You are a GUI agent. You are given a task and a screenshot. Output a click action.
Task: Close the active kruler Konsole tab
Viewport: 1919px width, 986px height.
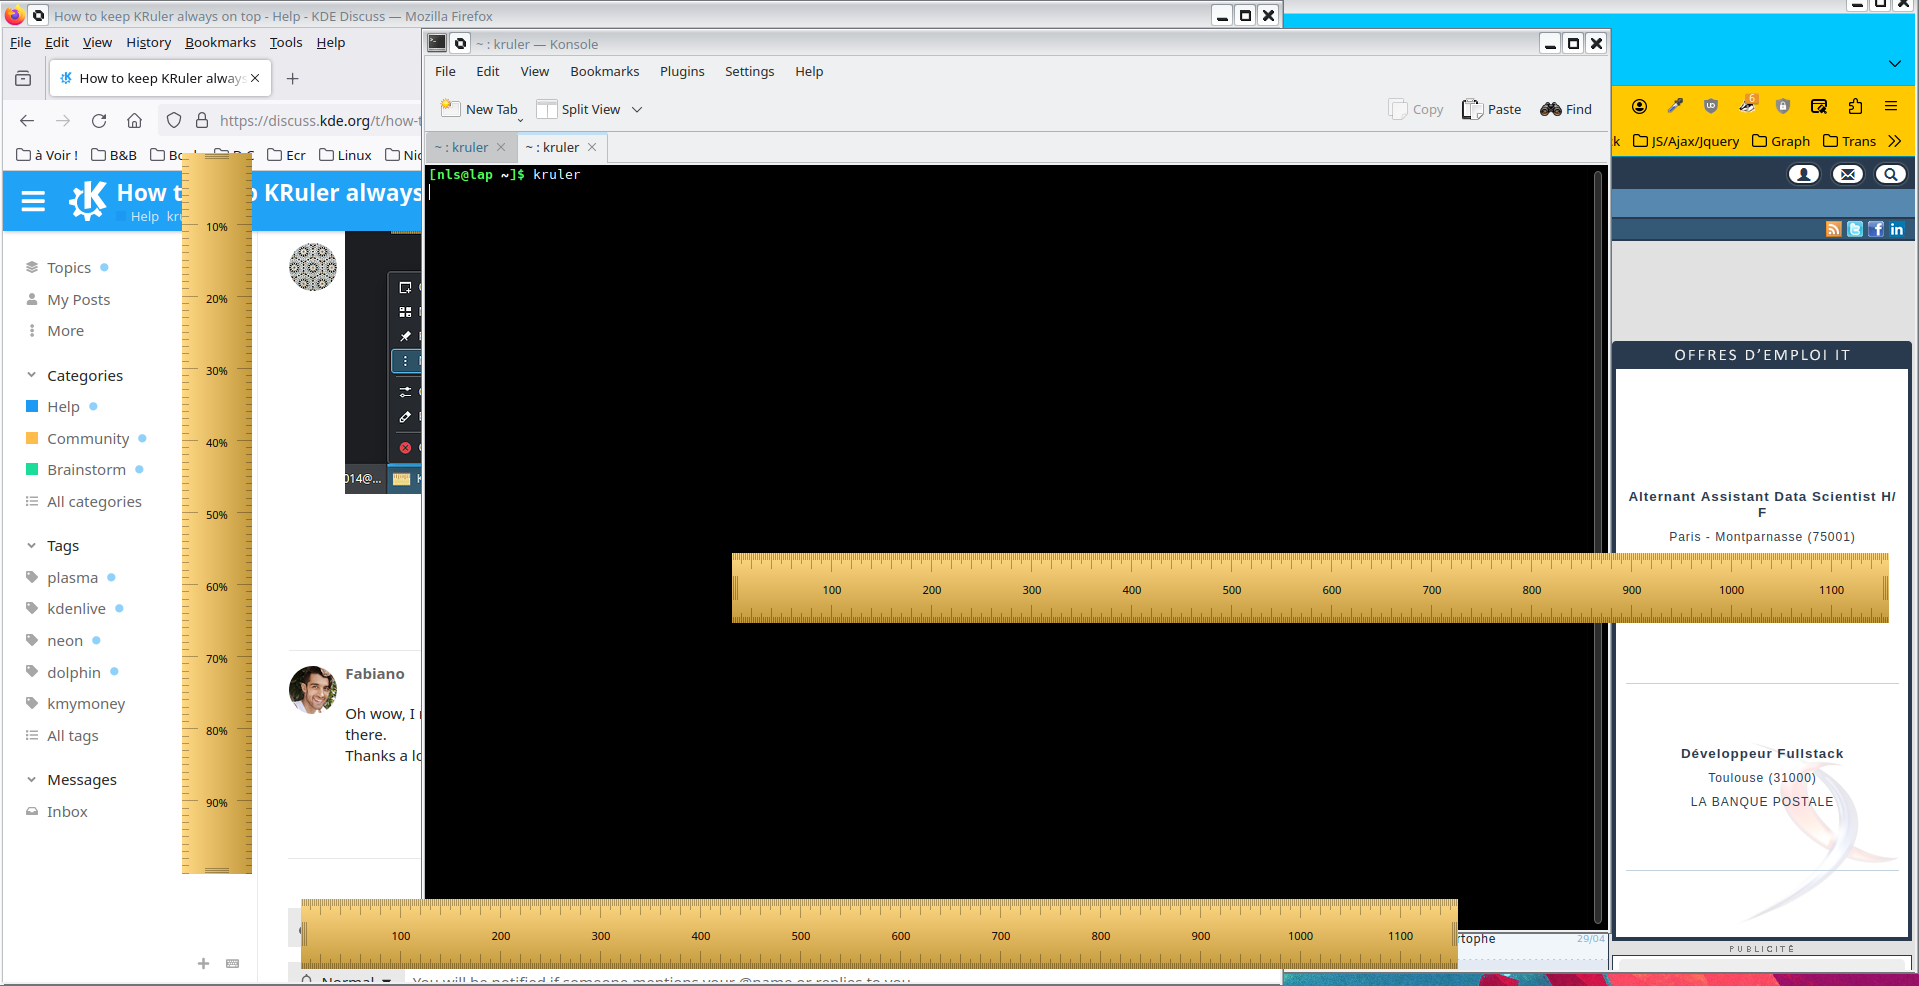(592, 147)
